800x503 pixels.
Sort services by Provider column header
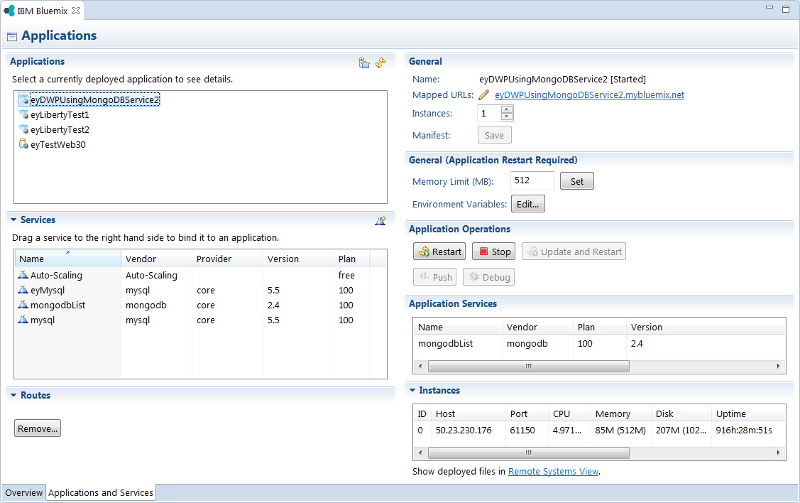point(228,259)
